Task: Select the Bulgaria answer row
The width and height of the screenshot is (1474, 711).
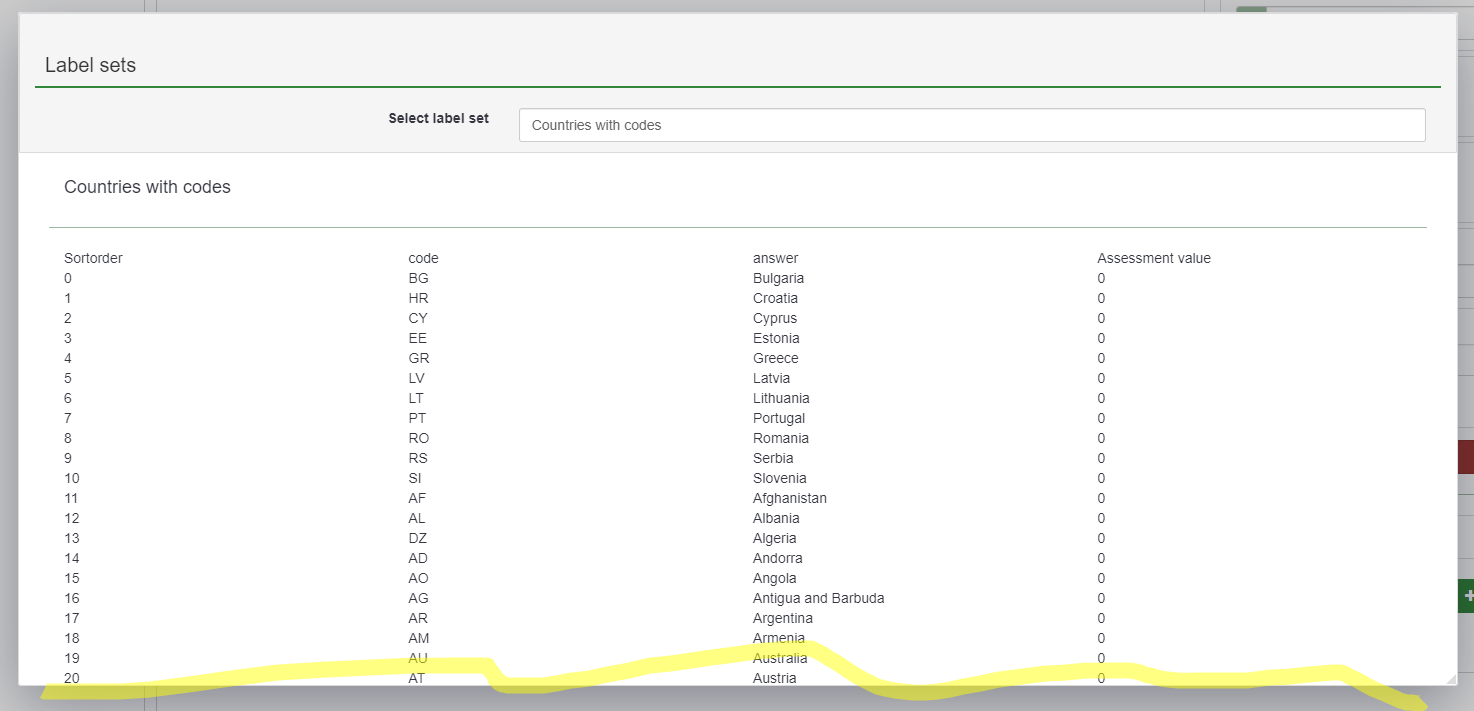Action: 778,278
